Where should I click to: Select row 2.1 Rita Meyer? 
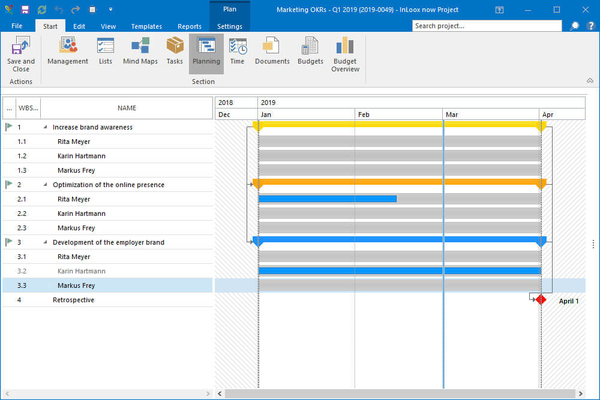coord(108,199)
